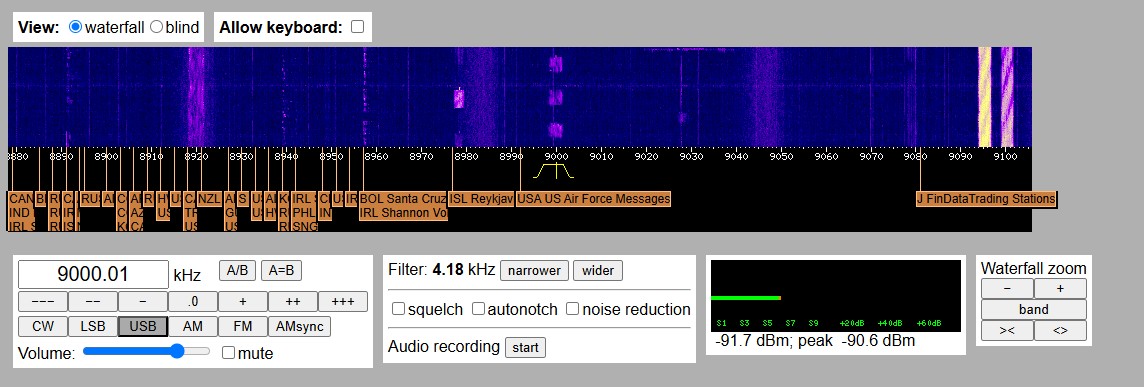The image size is (1144, 387).
Task: Start audio recording
Action: 525,348
